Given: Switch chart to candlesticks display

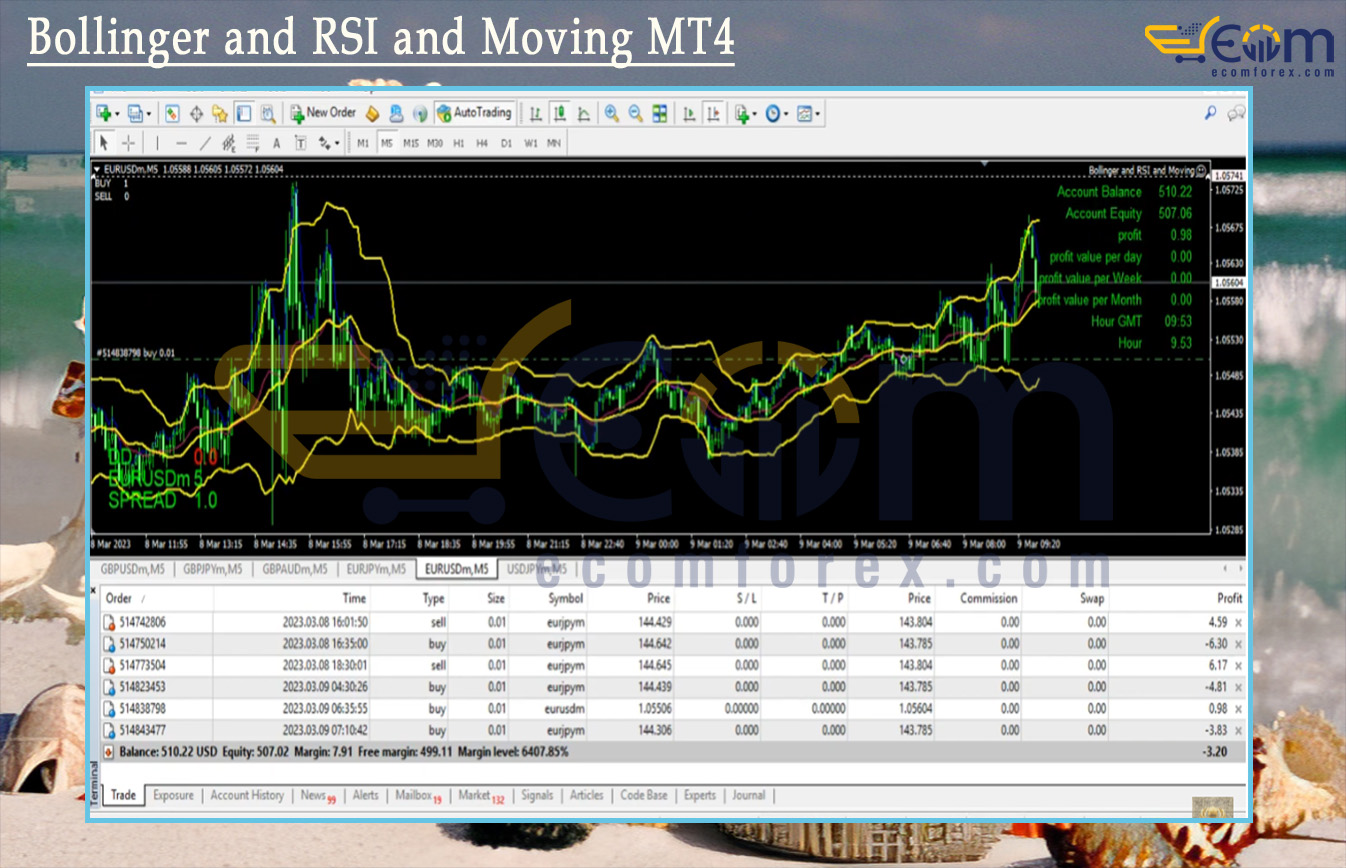Looking at the screenshot, I should click(x=560, y=114).
